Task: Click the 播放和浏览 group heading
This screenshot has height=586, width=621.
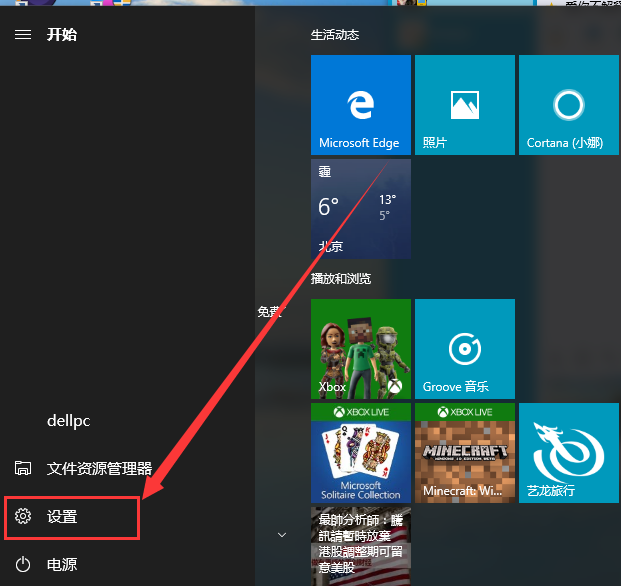Action: coord(341,279)
